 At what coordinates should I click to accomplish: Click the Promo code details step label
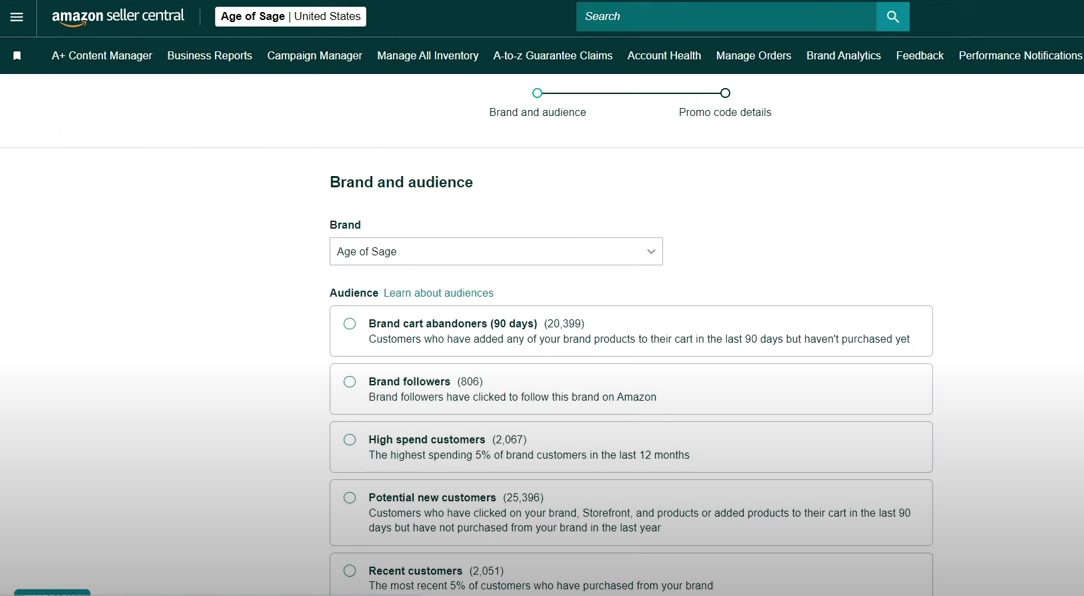[725, 112]
